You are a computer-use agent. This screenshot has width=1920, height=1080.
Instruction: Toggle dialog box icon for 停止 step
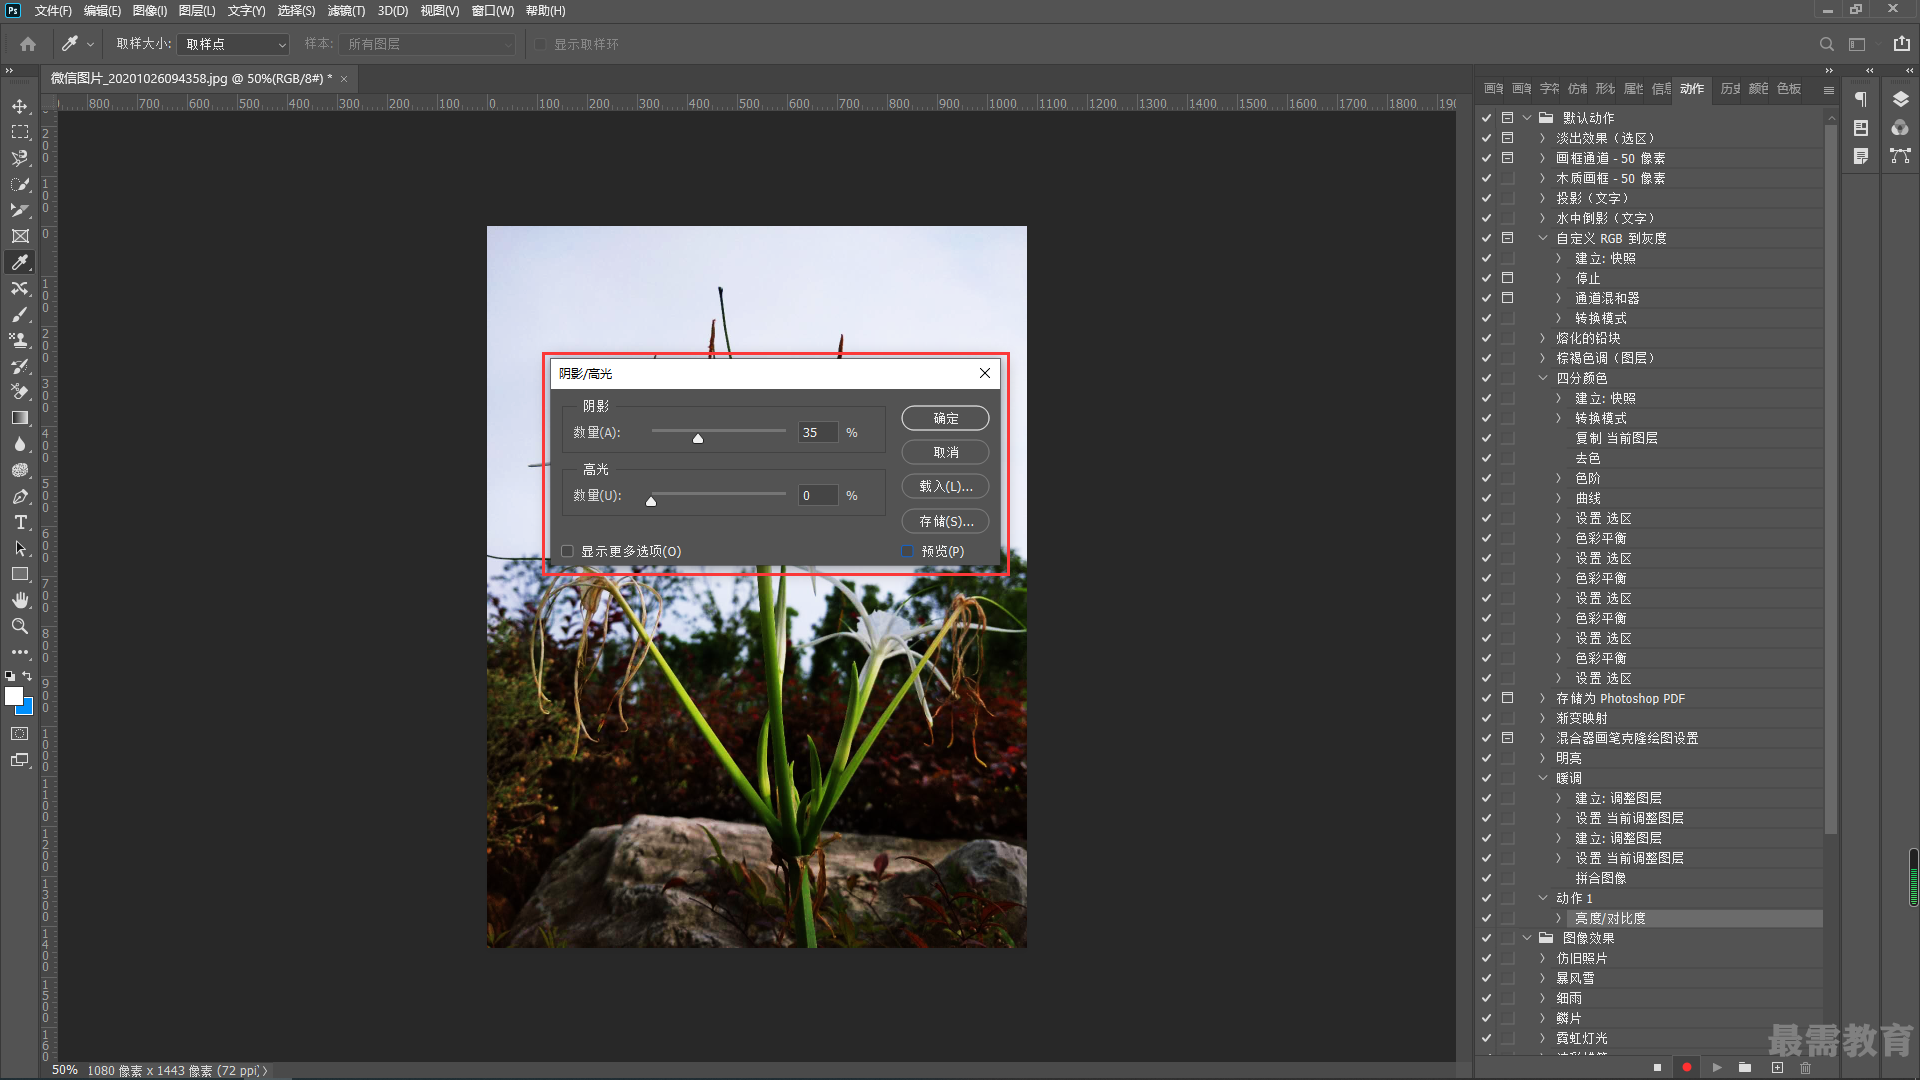1508,278
